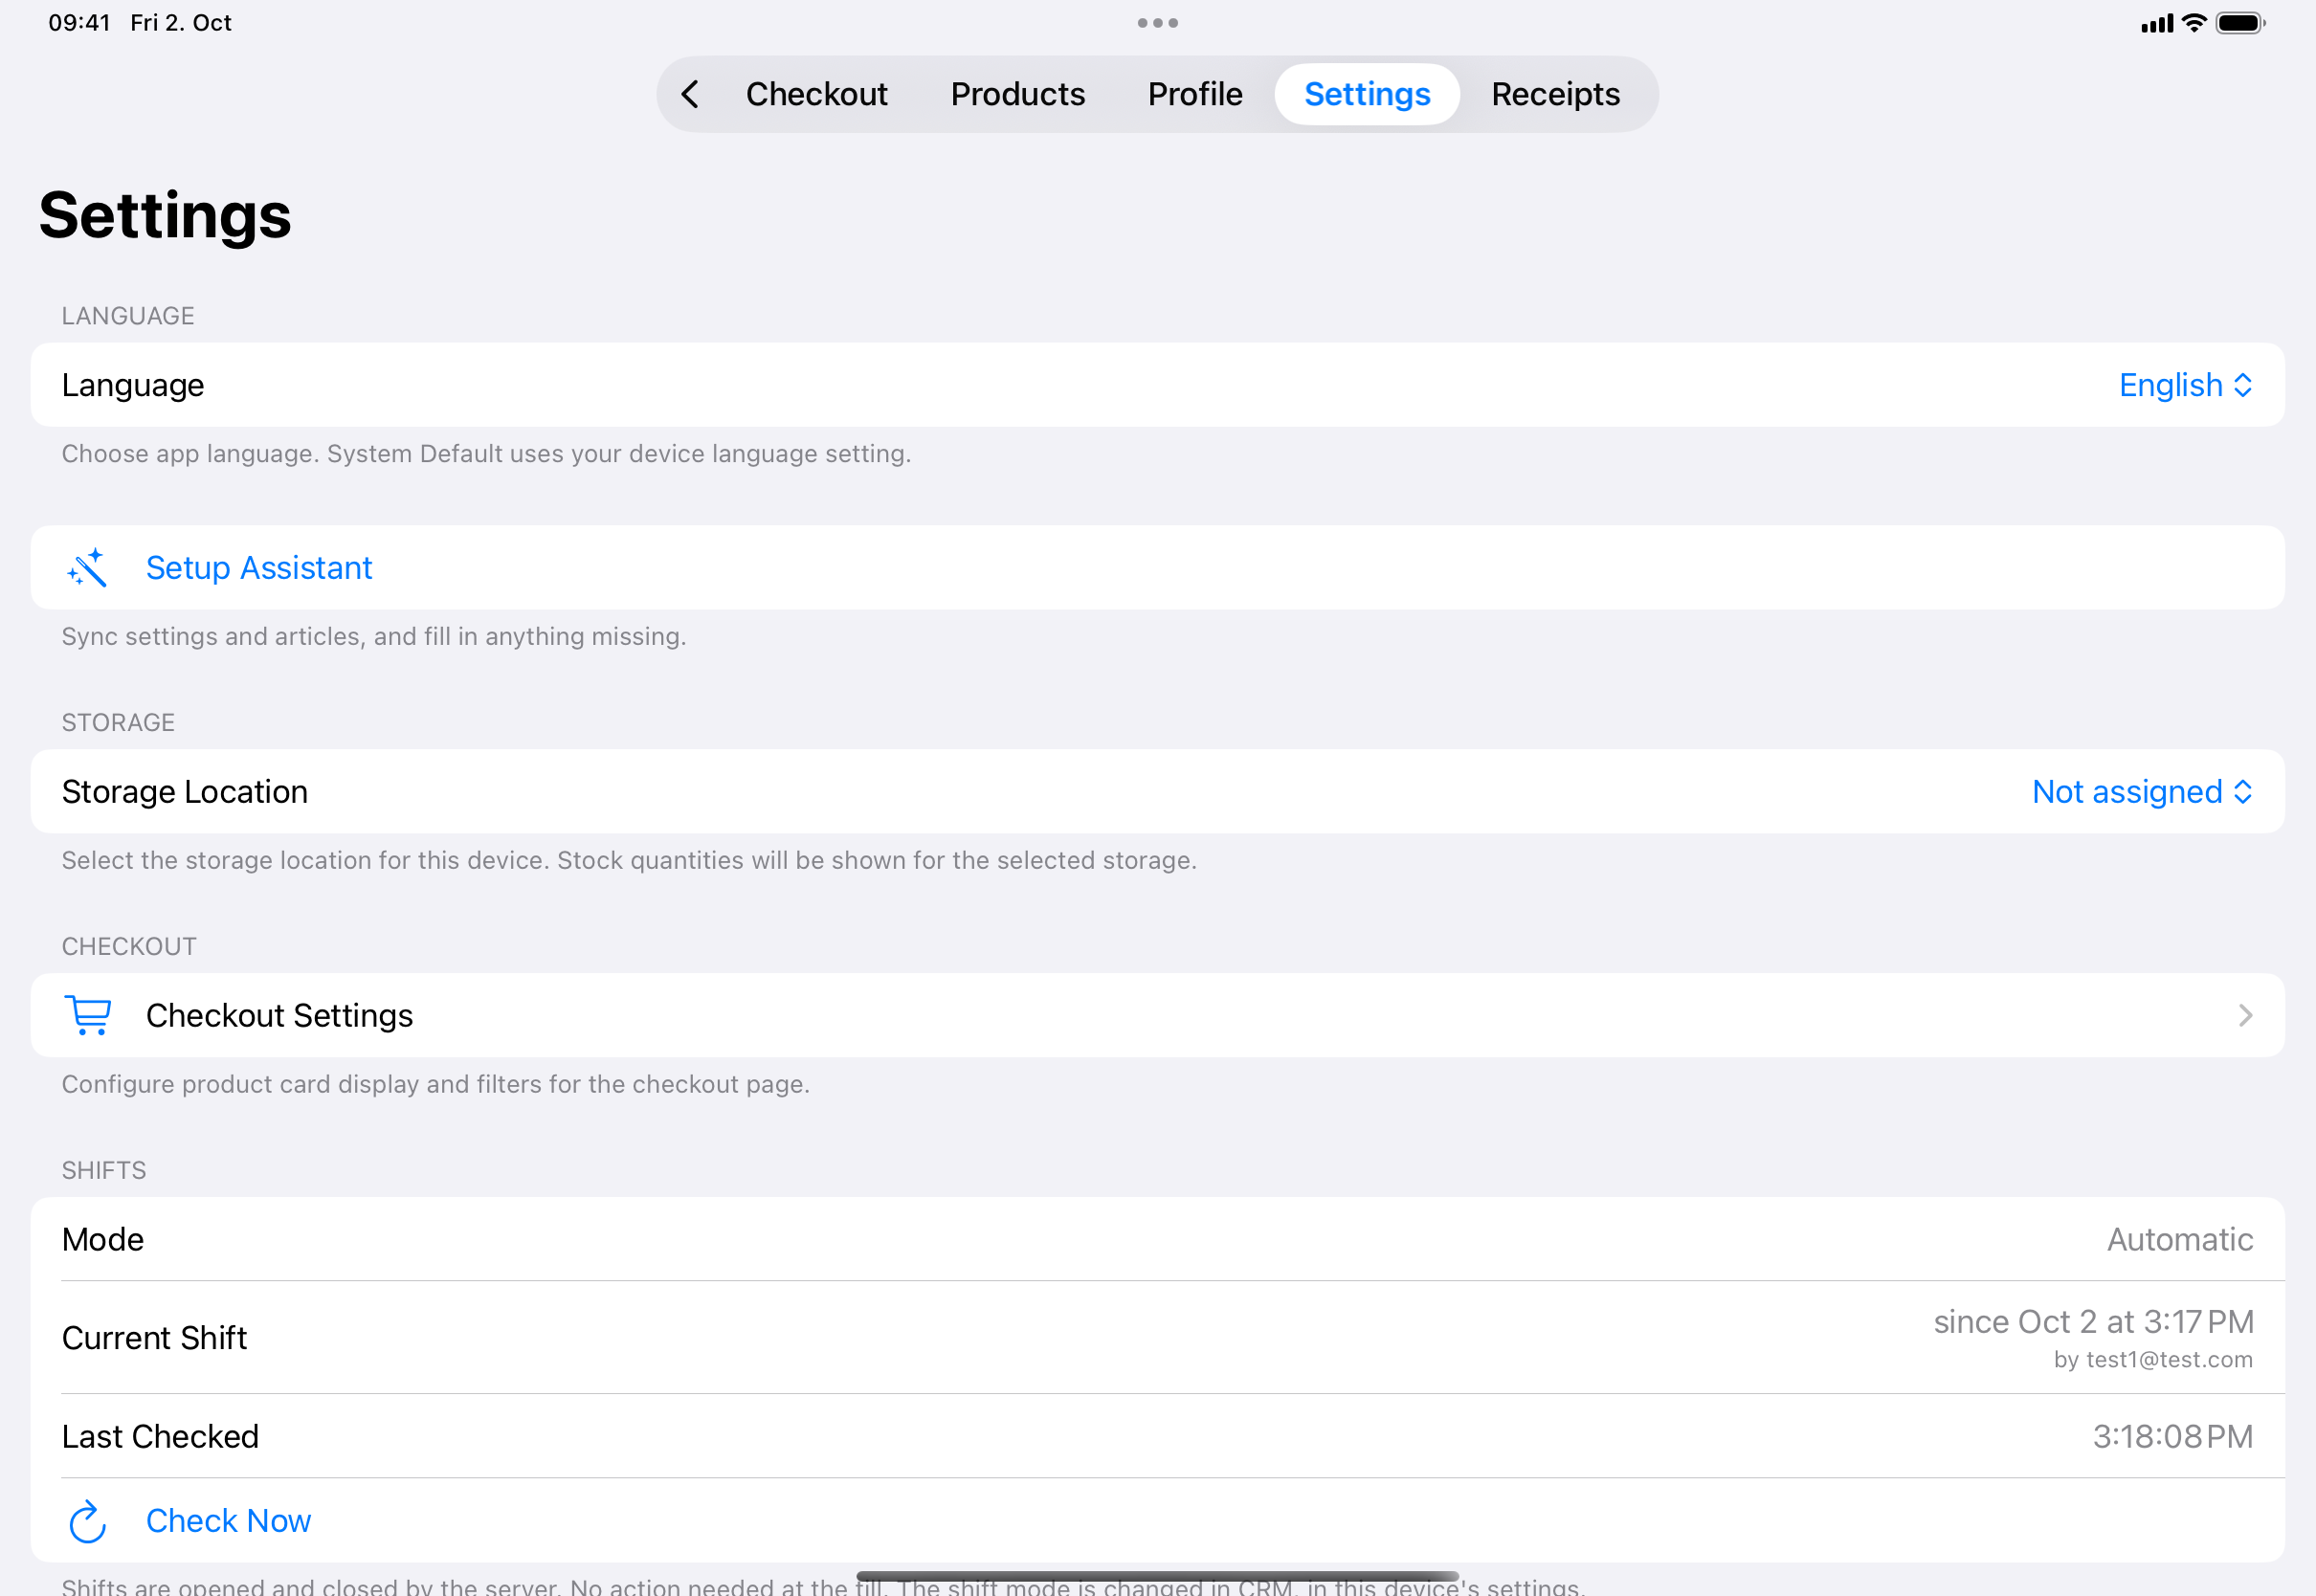
Task: Tap the Language row label
Action: point(133,385)
